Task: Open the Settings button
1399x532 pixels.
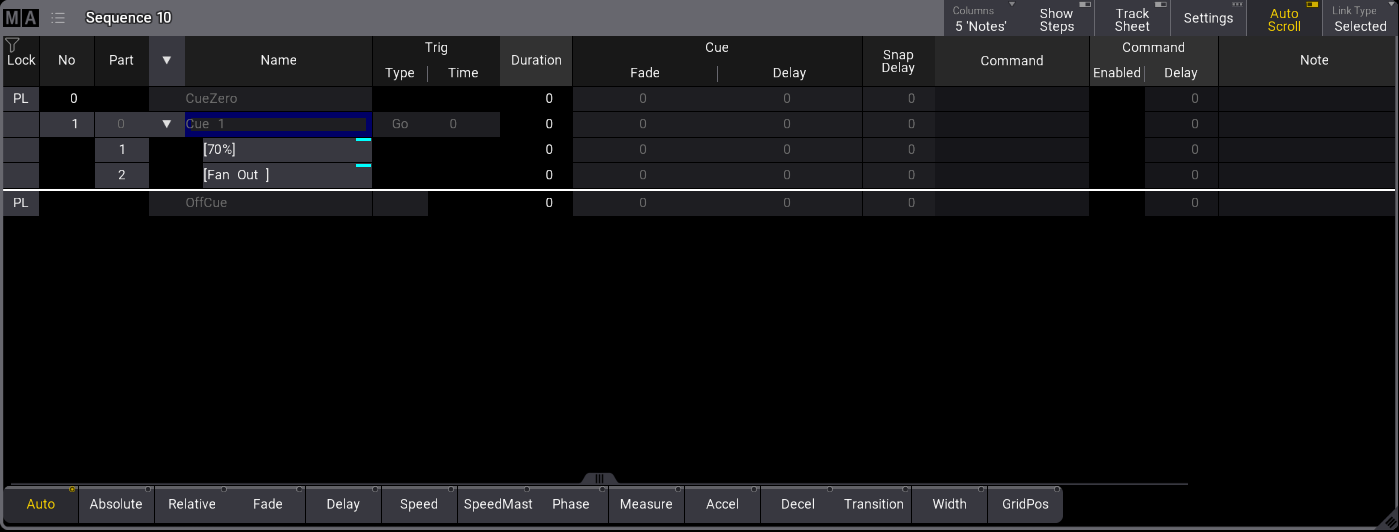Action: [1208, 19]
